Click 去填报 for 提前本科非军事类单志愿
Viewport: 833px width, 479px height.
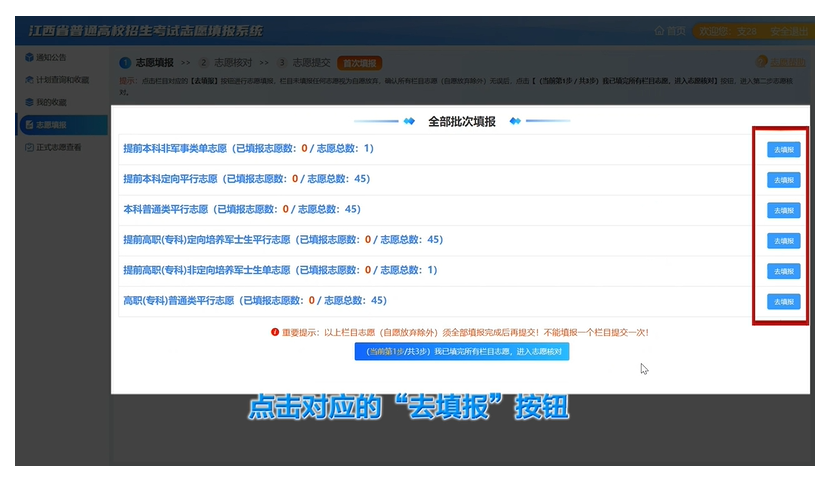tap(783, 149)
